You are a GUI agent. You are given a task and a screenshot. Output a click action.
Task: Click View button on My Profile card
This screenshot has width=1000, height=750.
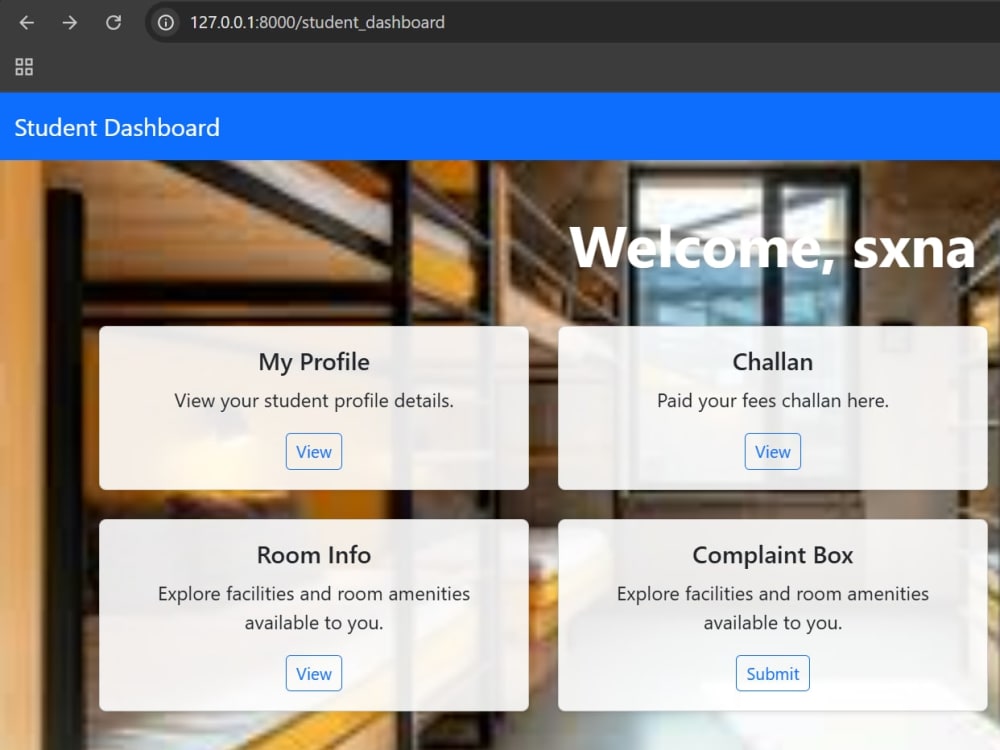[x=314, y=452]
